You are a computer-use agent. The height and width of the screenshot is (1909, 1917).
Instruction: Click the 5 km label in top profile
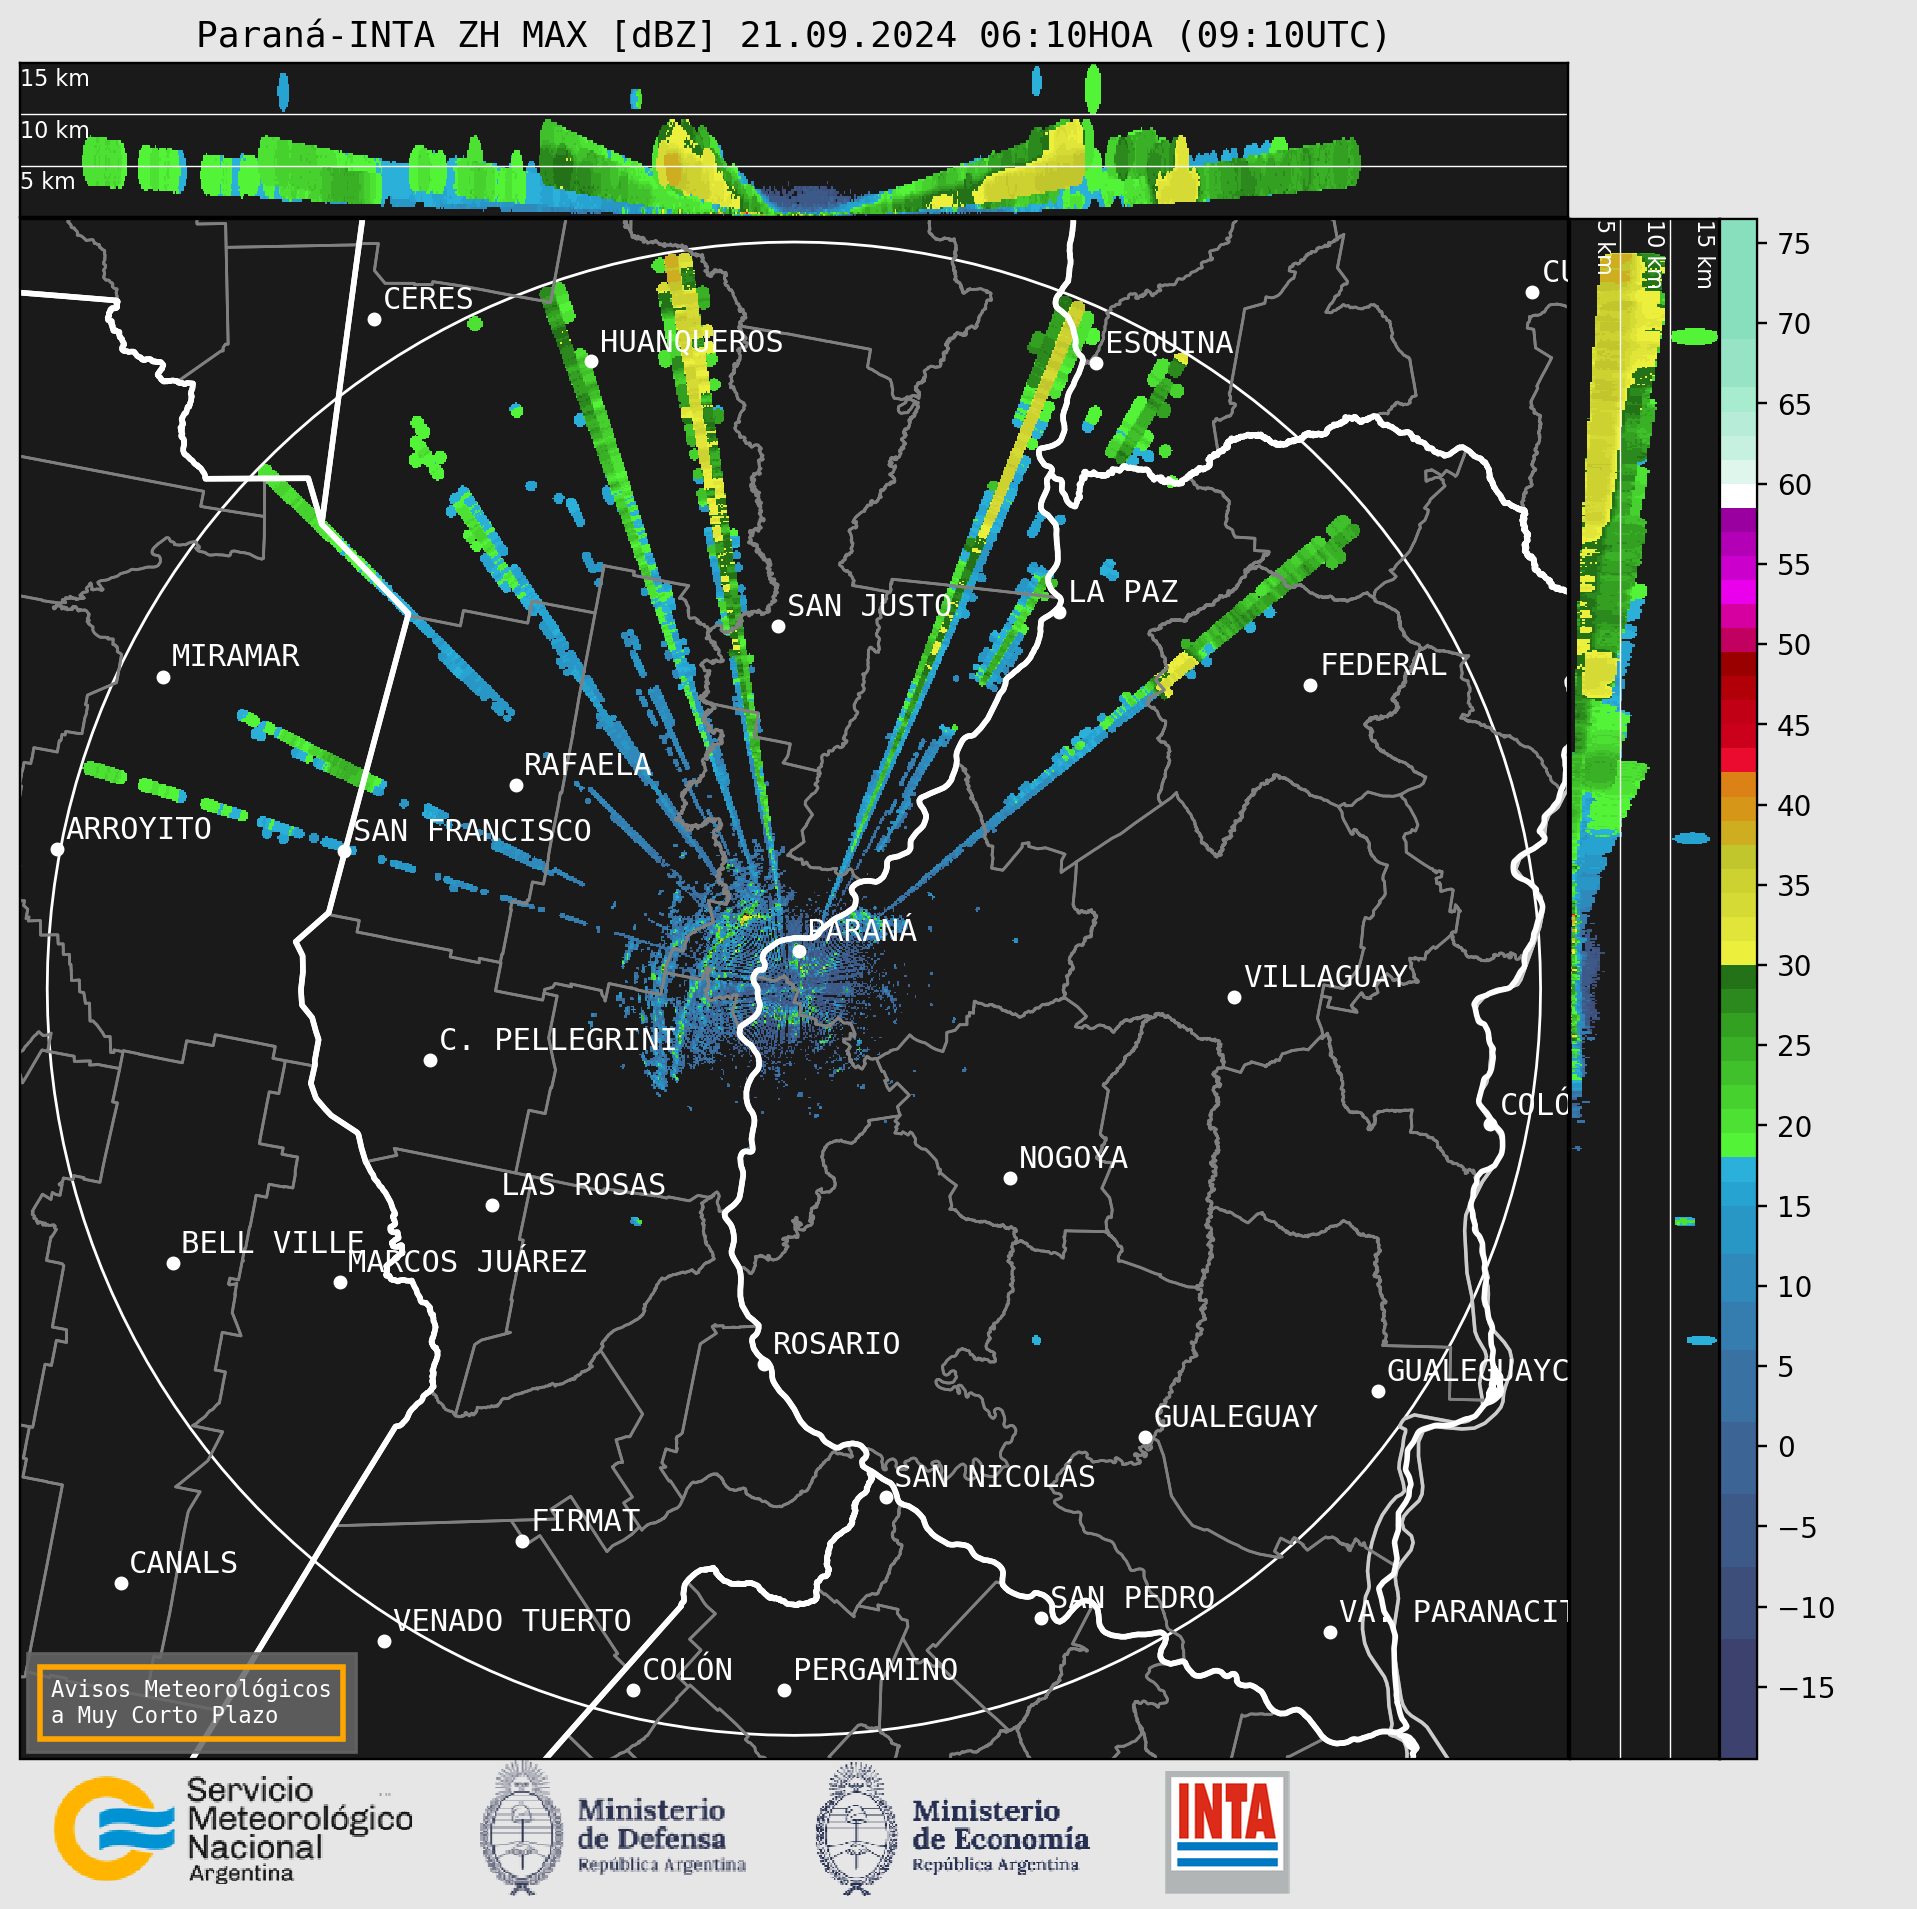pyautogui.click(x=48, y=181)
